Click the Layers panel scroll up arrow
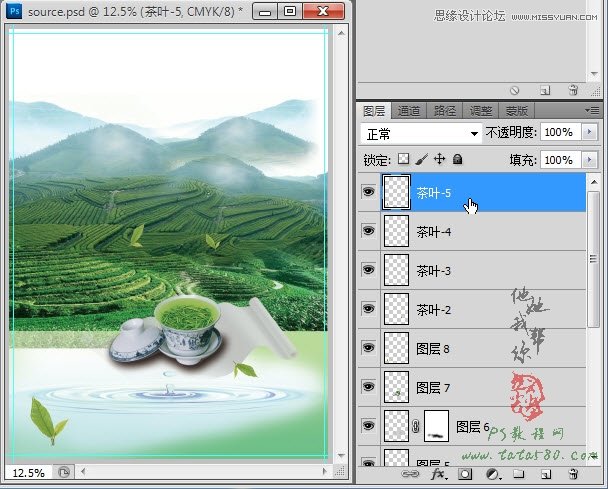 click(594, 181)
